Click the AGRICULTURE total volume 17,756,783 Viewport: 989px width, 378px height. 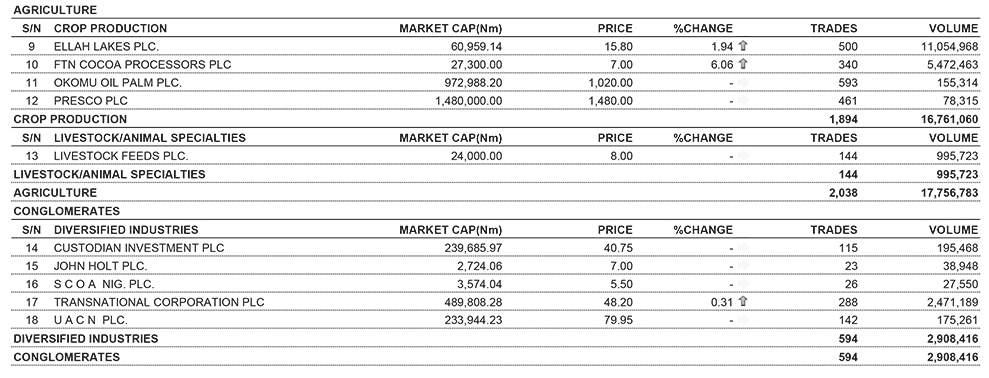[x=944, y=192]
